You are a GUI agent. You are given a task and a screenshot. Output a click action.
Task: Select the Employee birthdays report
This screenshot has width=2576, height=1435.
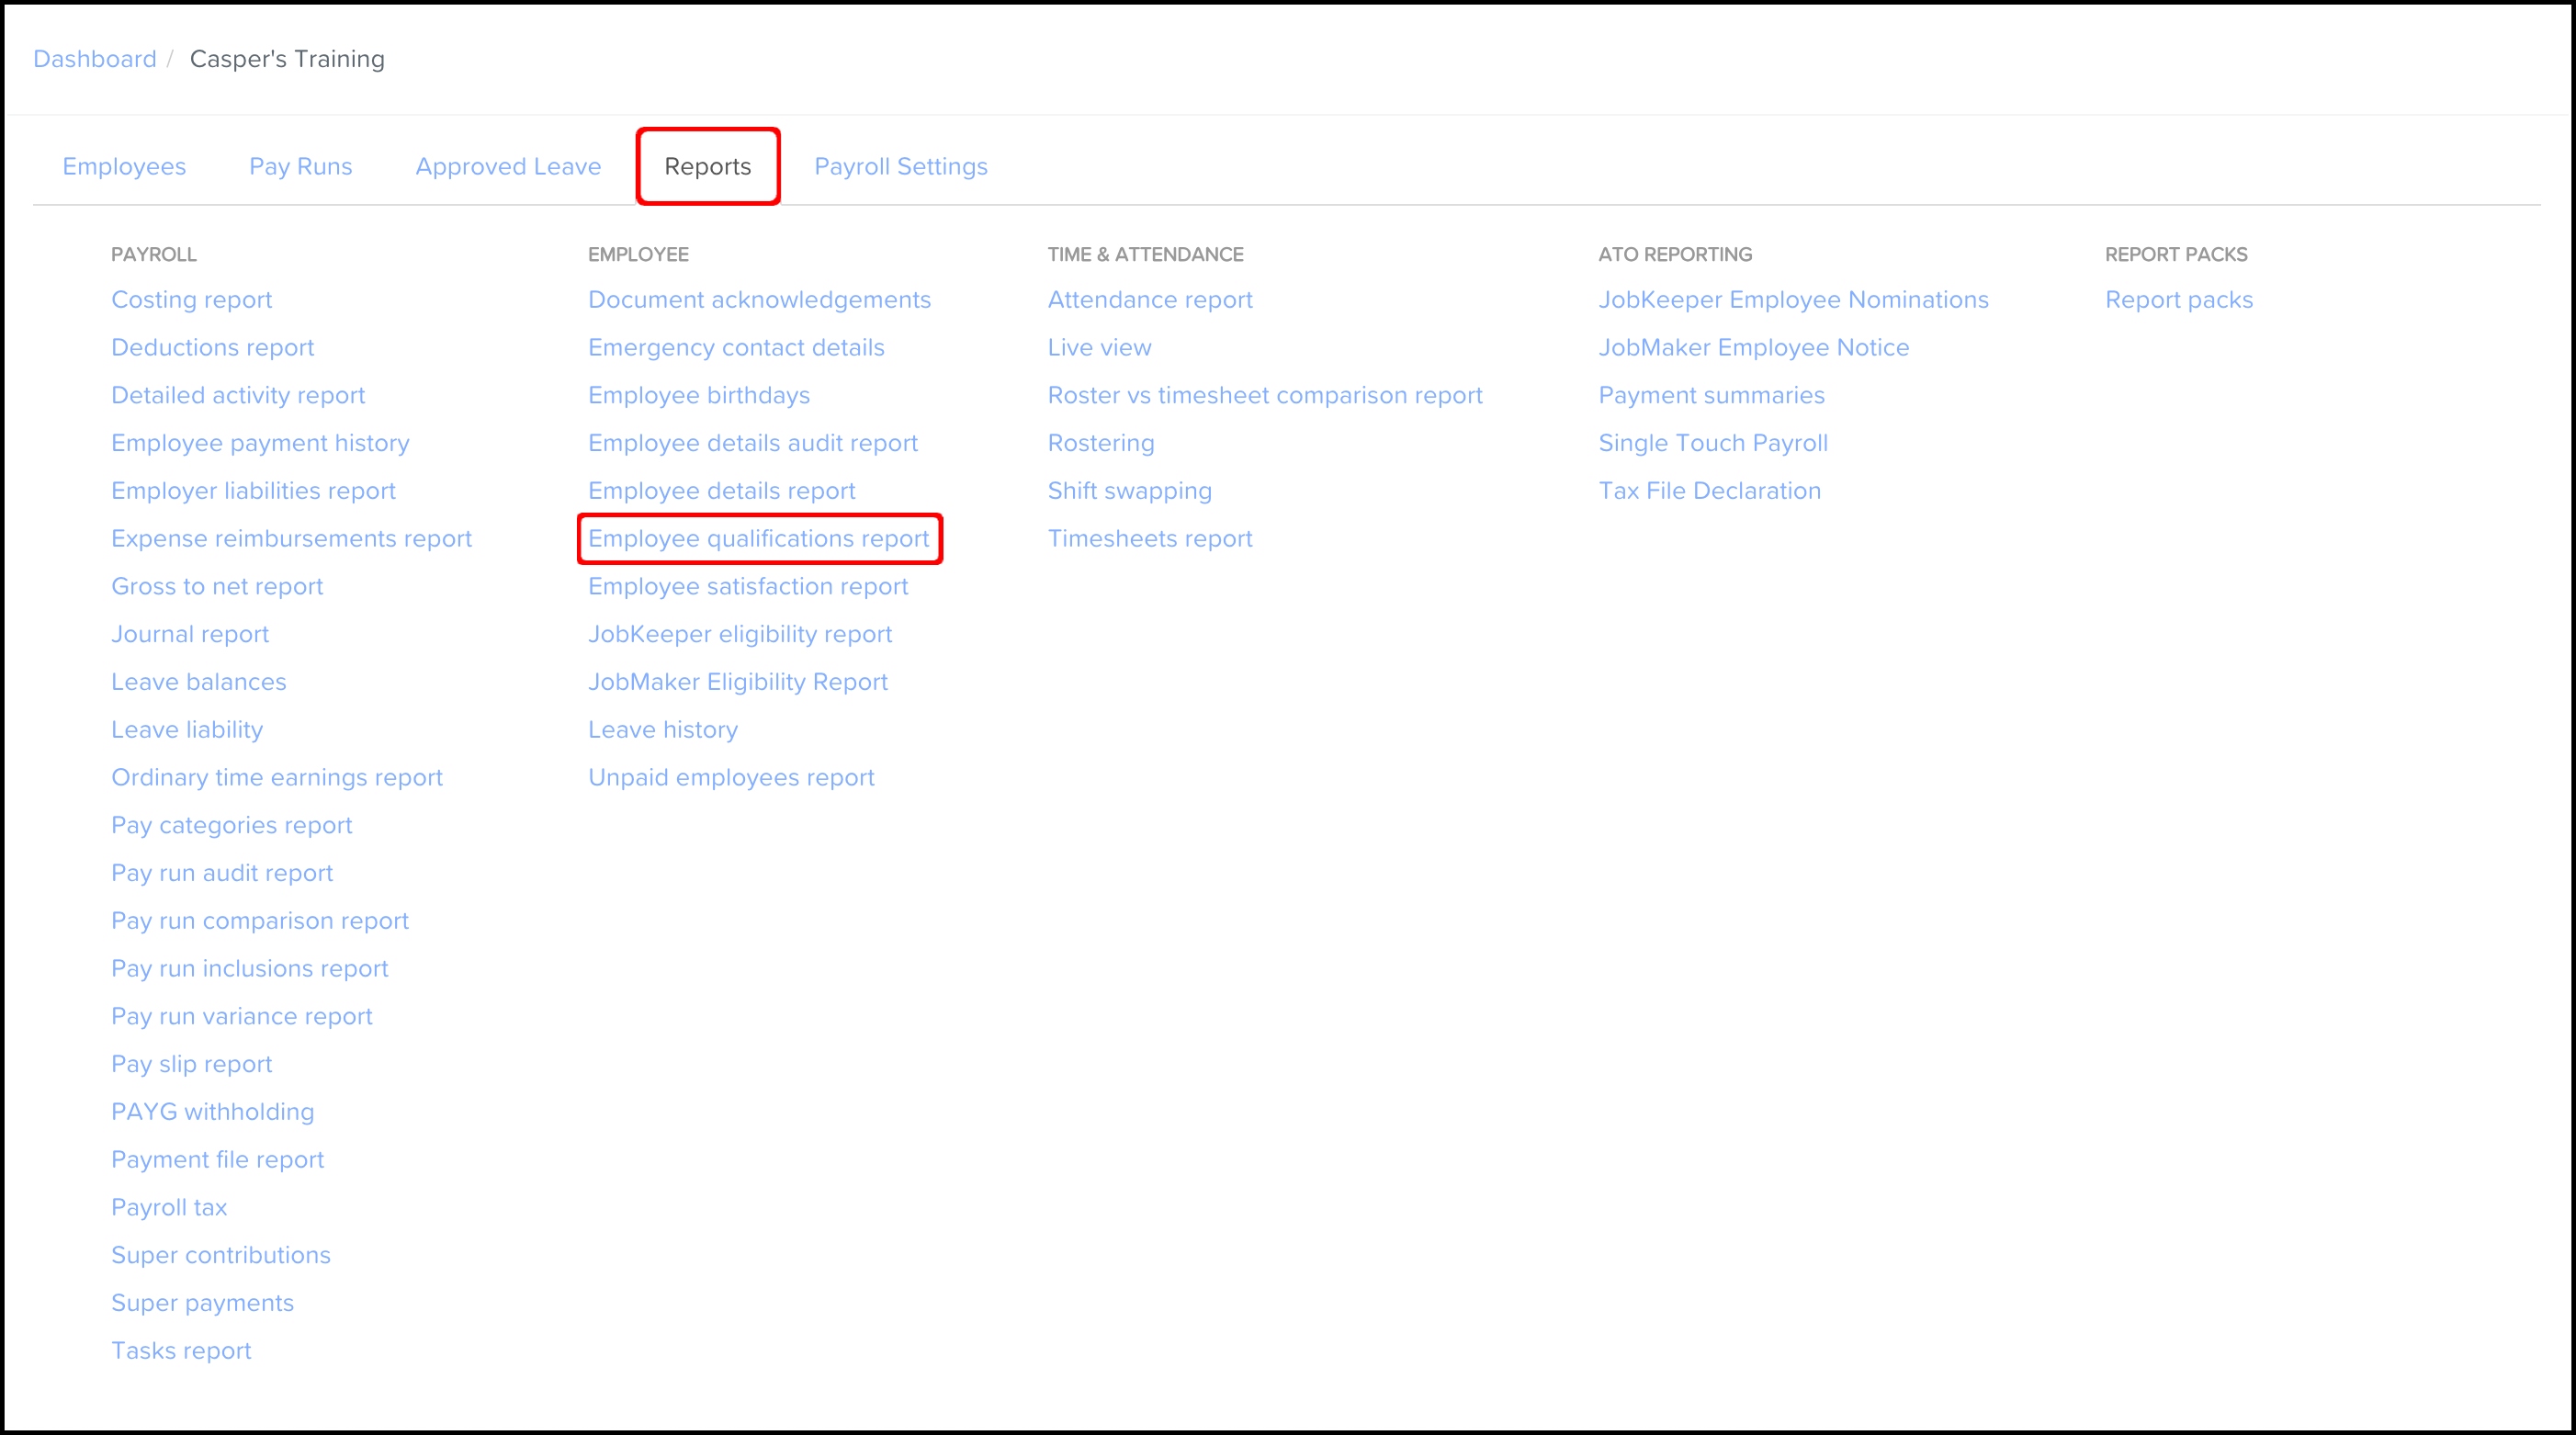[698, 395]
